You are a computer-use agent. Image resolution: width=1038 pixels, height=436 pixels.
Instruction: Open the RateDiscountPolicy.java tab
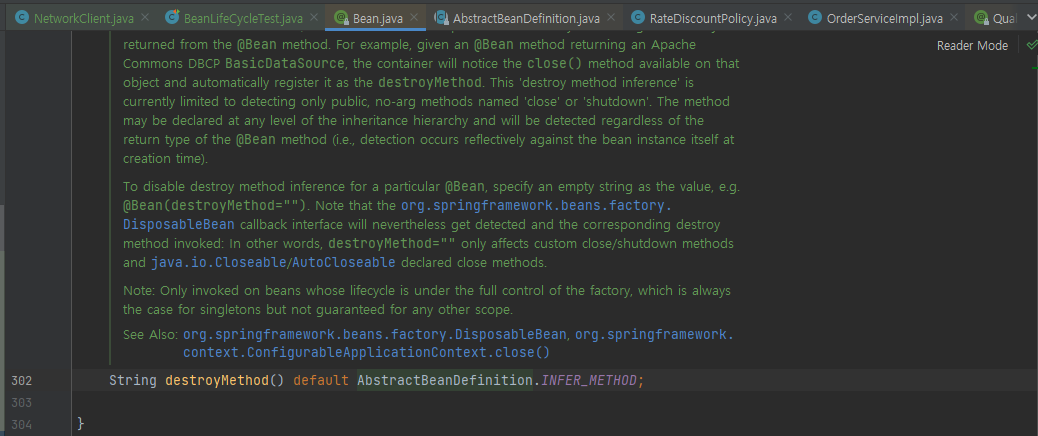(x=713, y=18)
